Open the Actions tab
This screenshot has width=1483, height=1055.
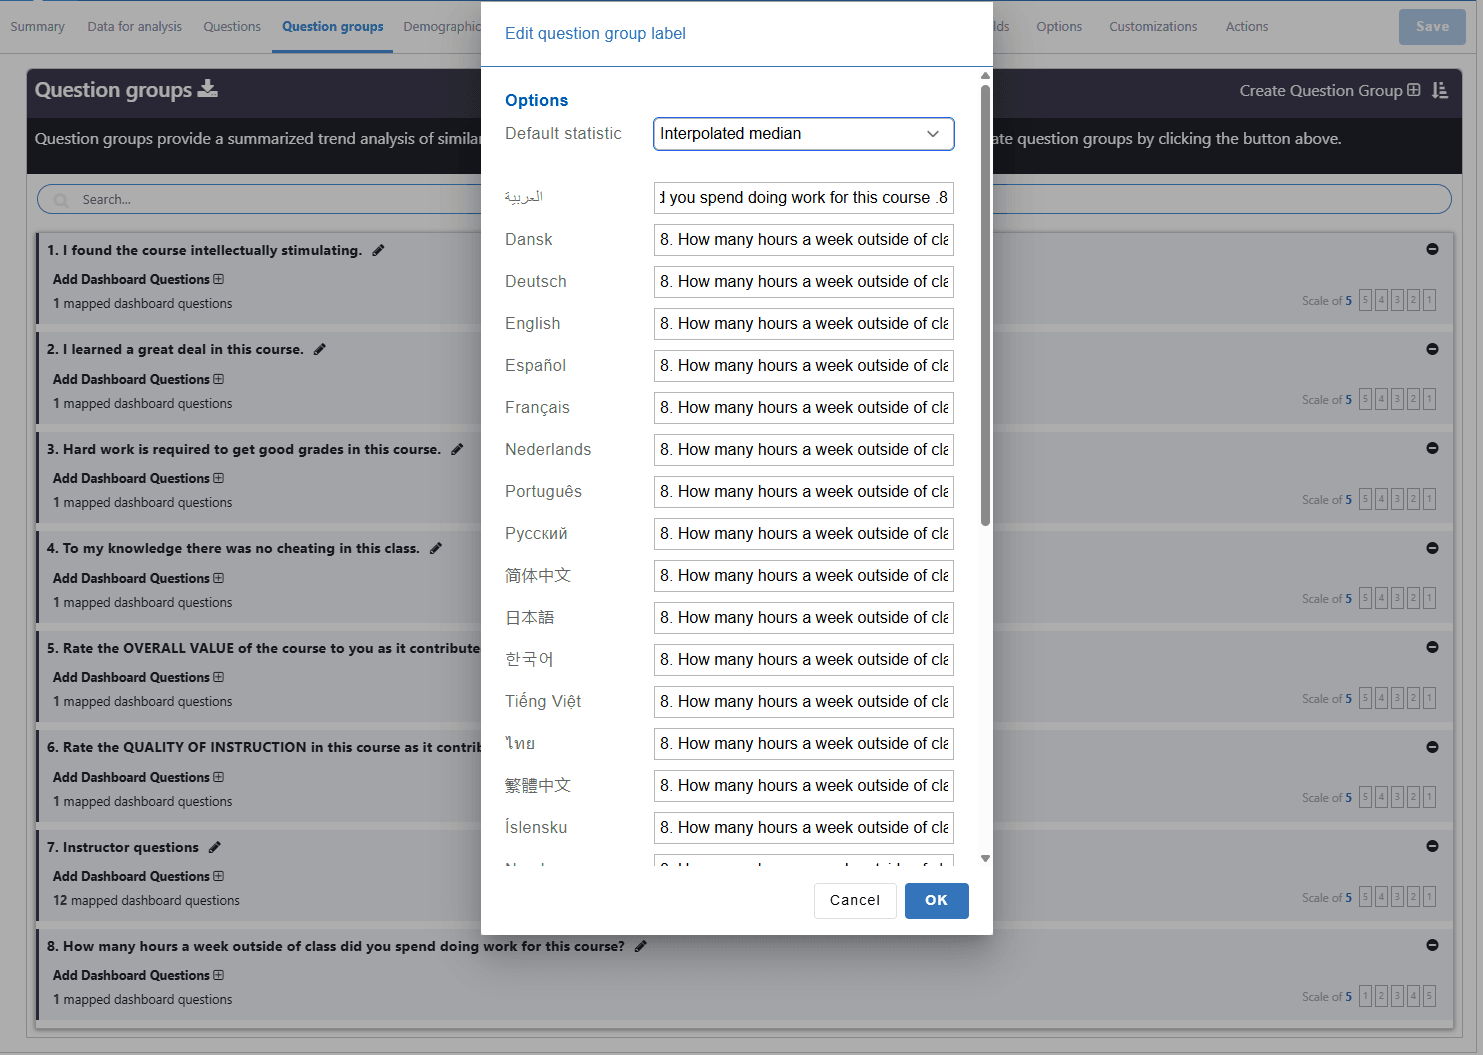[1246, 27]
